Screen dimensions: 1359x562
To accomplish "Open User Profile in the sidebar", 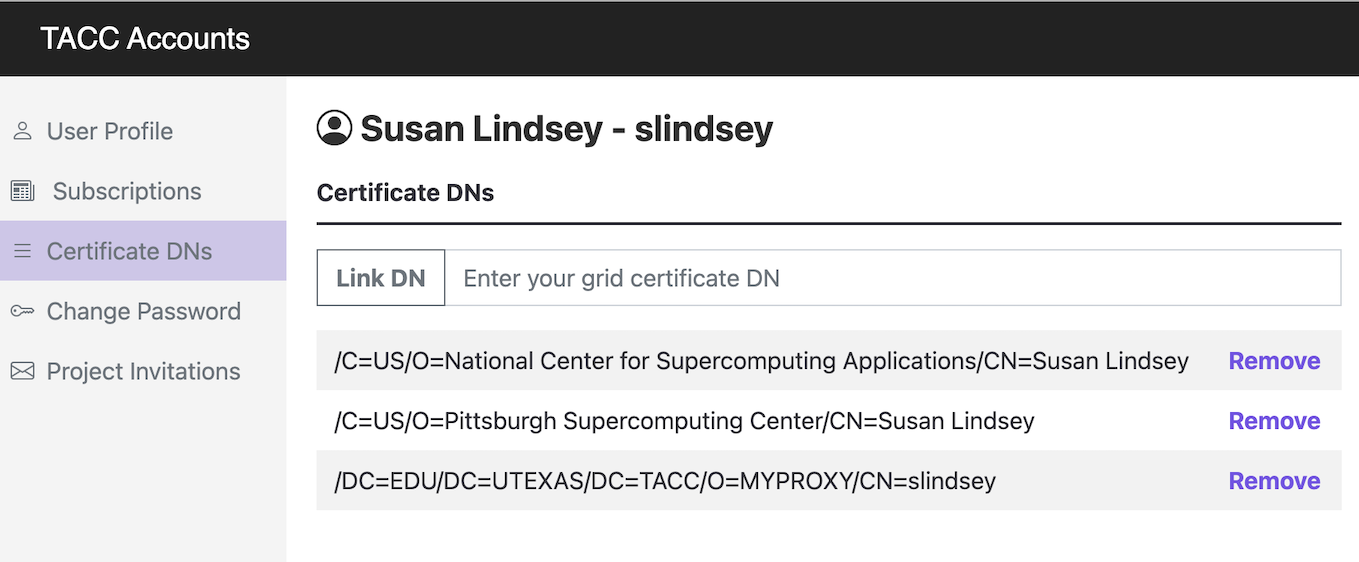I will coord(143,131).
